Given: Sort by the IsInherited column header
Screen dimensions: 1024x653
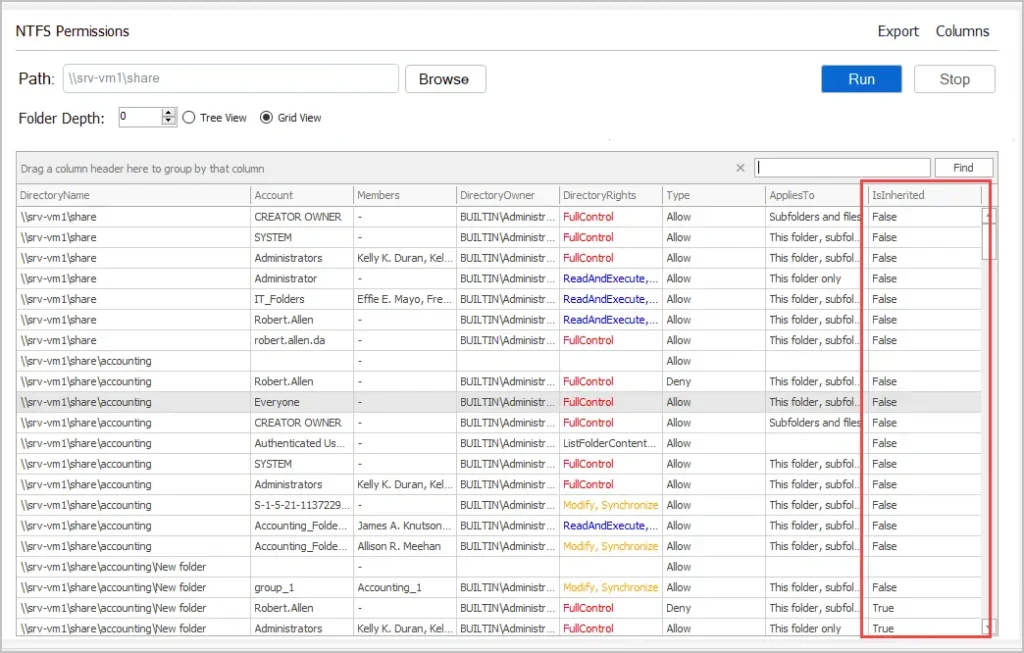Looking at the screenshot, I should [925, 195].
